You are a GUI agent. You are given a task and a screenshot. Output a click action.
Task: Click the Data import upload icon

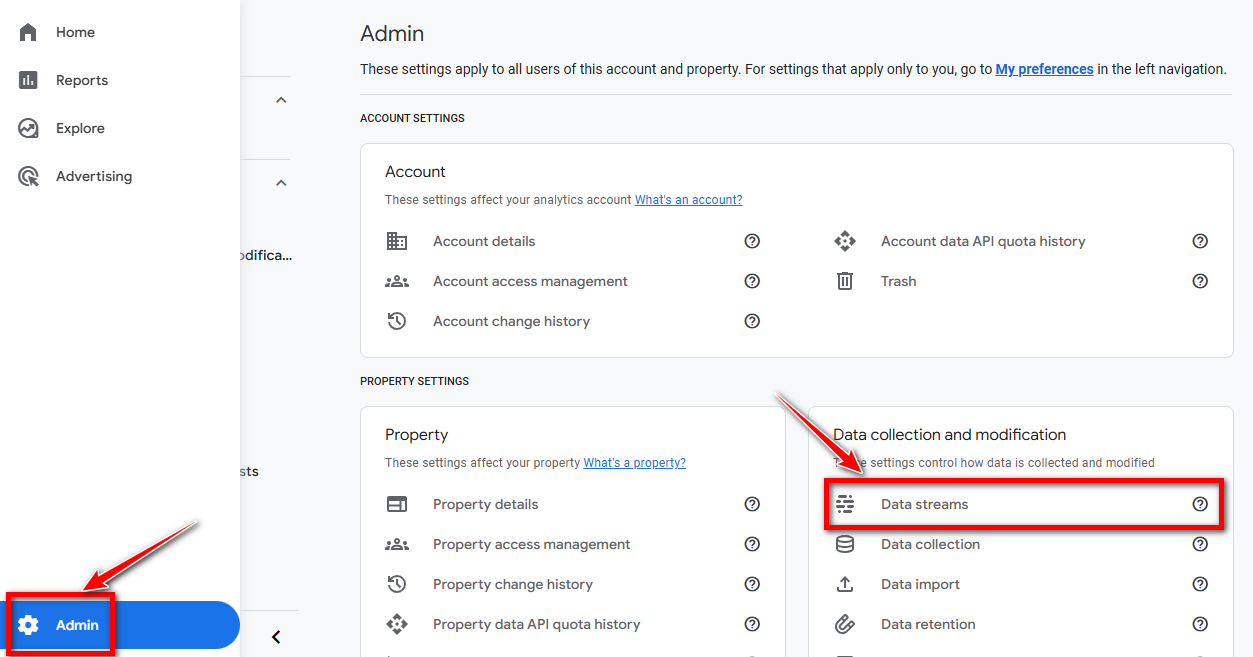[845, 584]
